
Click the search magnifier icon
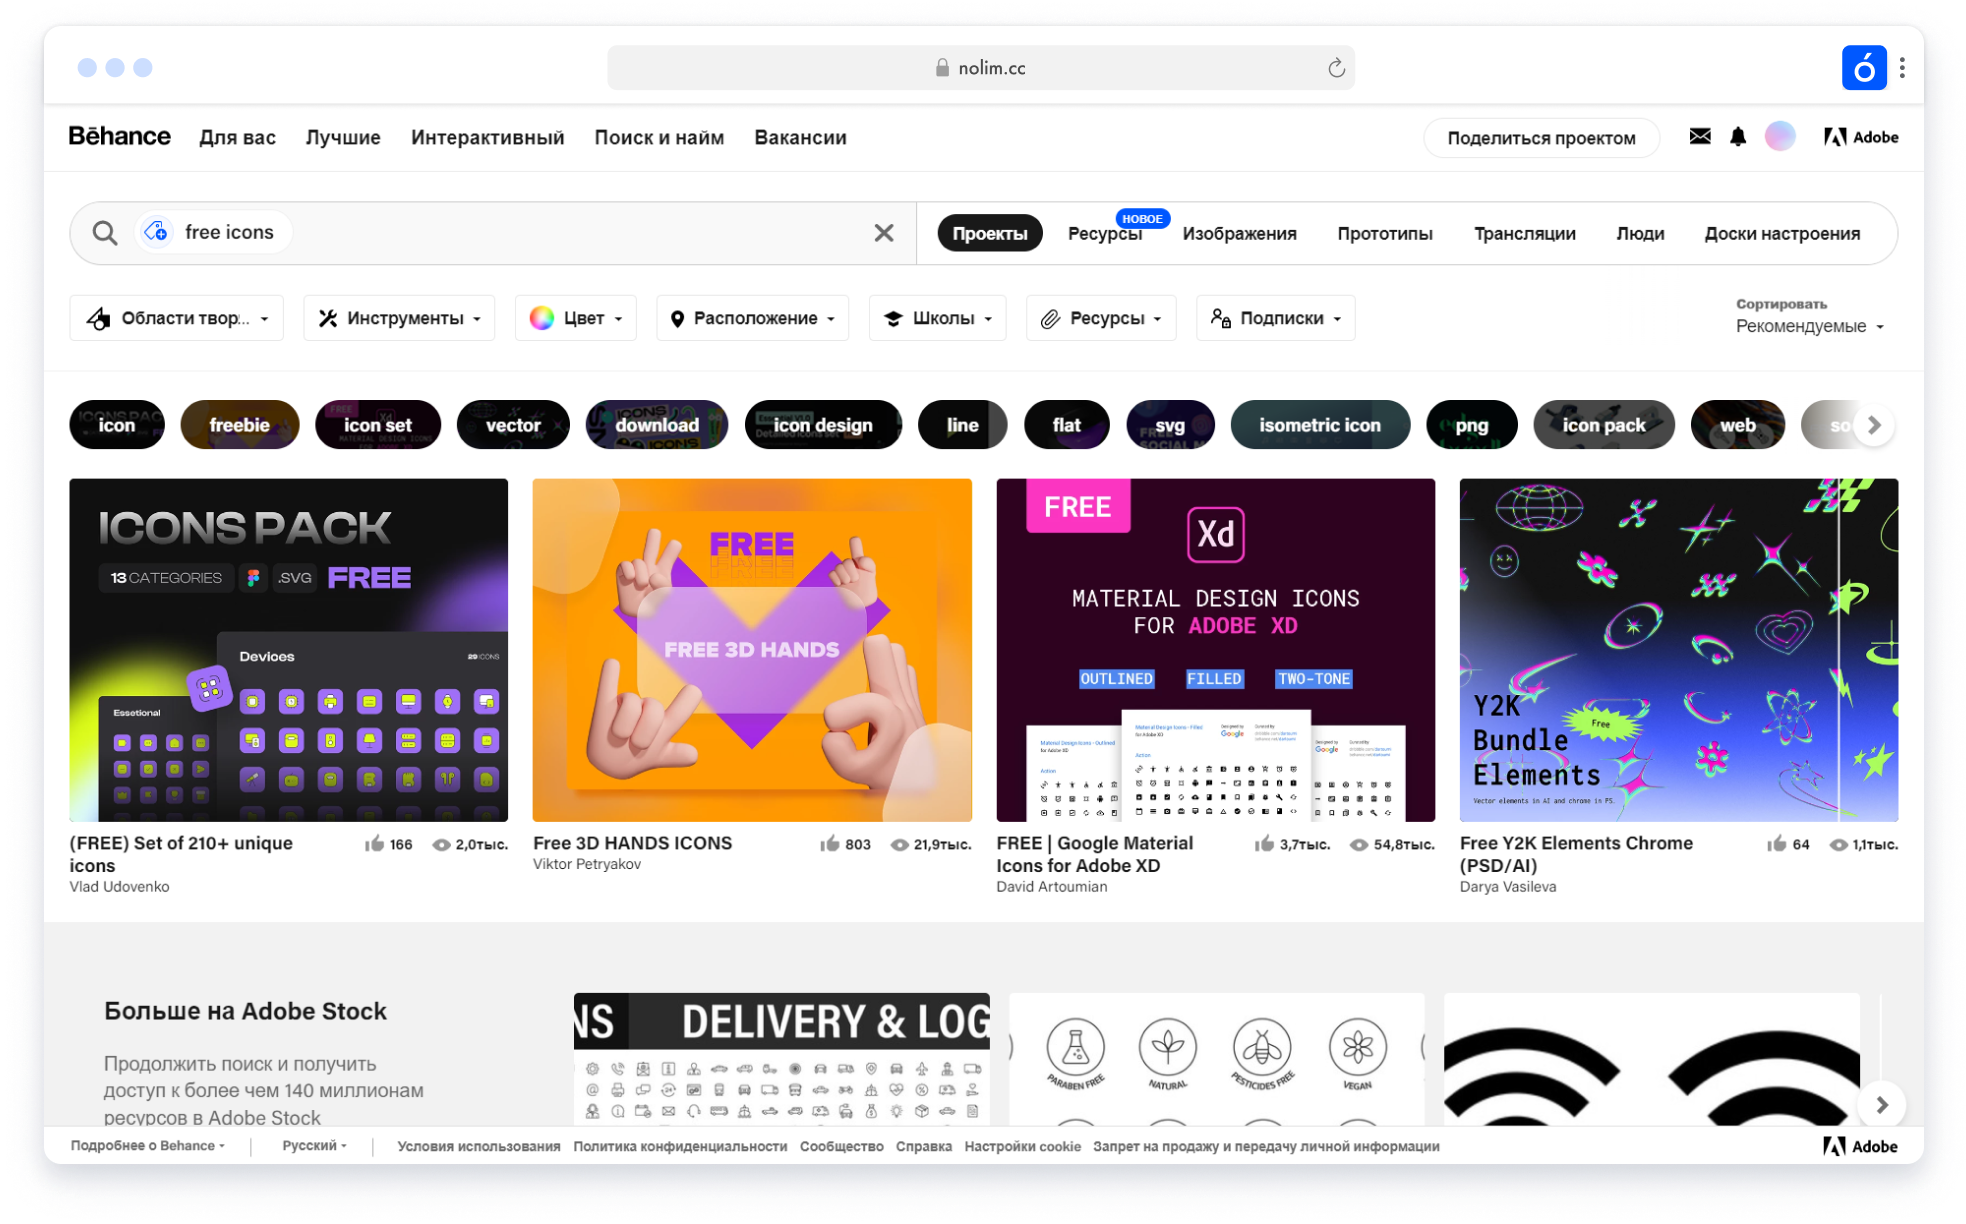coord(104,233)
